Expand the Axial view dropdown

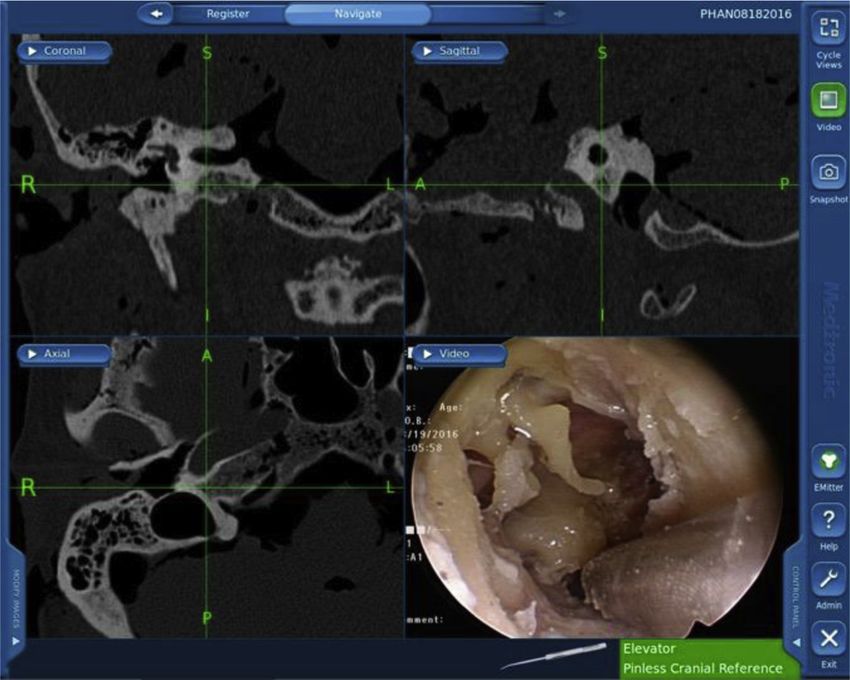point(64,354)
